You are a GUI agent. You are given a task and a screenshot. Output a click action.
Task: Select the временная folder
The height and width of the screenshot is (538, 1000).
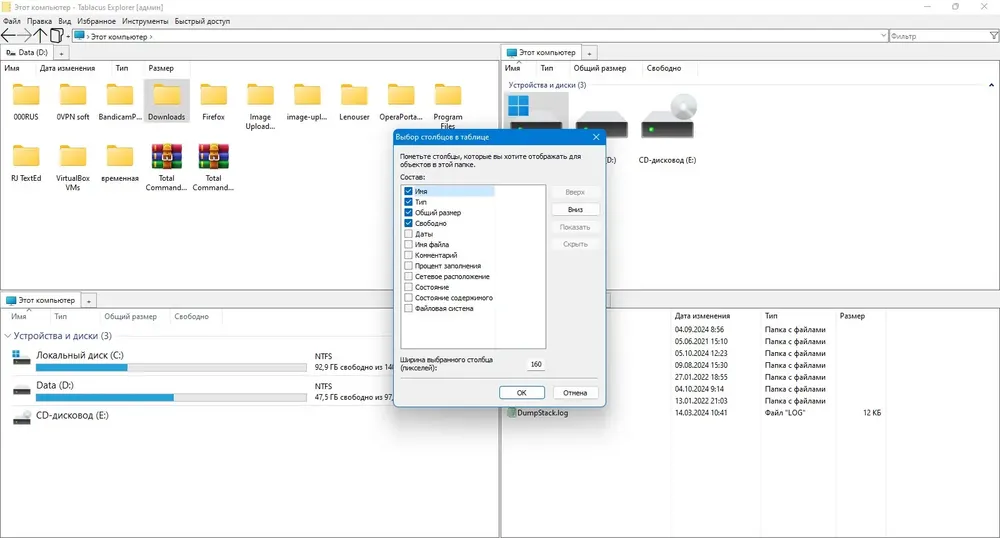pyautogui.click(x=120, y=163)
